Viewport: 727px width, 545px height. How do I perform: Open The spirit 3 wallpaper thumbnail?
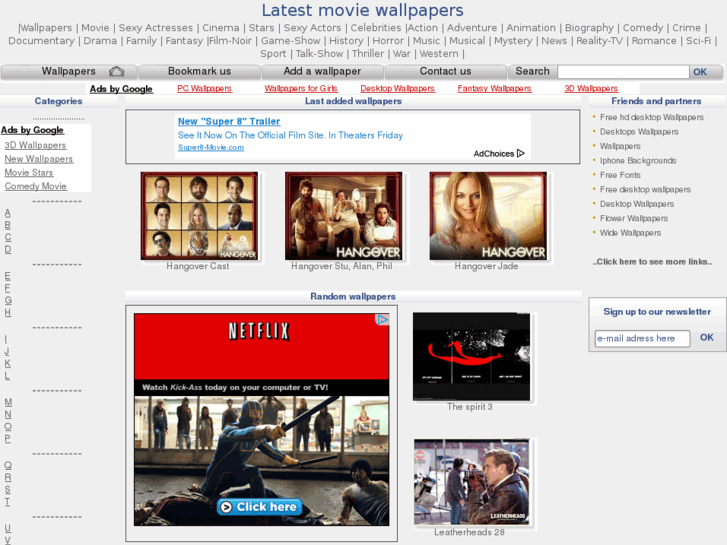[472, 356]
